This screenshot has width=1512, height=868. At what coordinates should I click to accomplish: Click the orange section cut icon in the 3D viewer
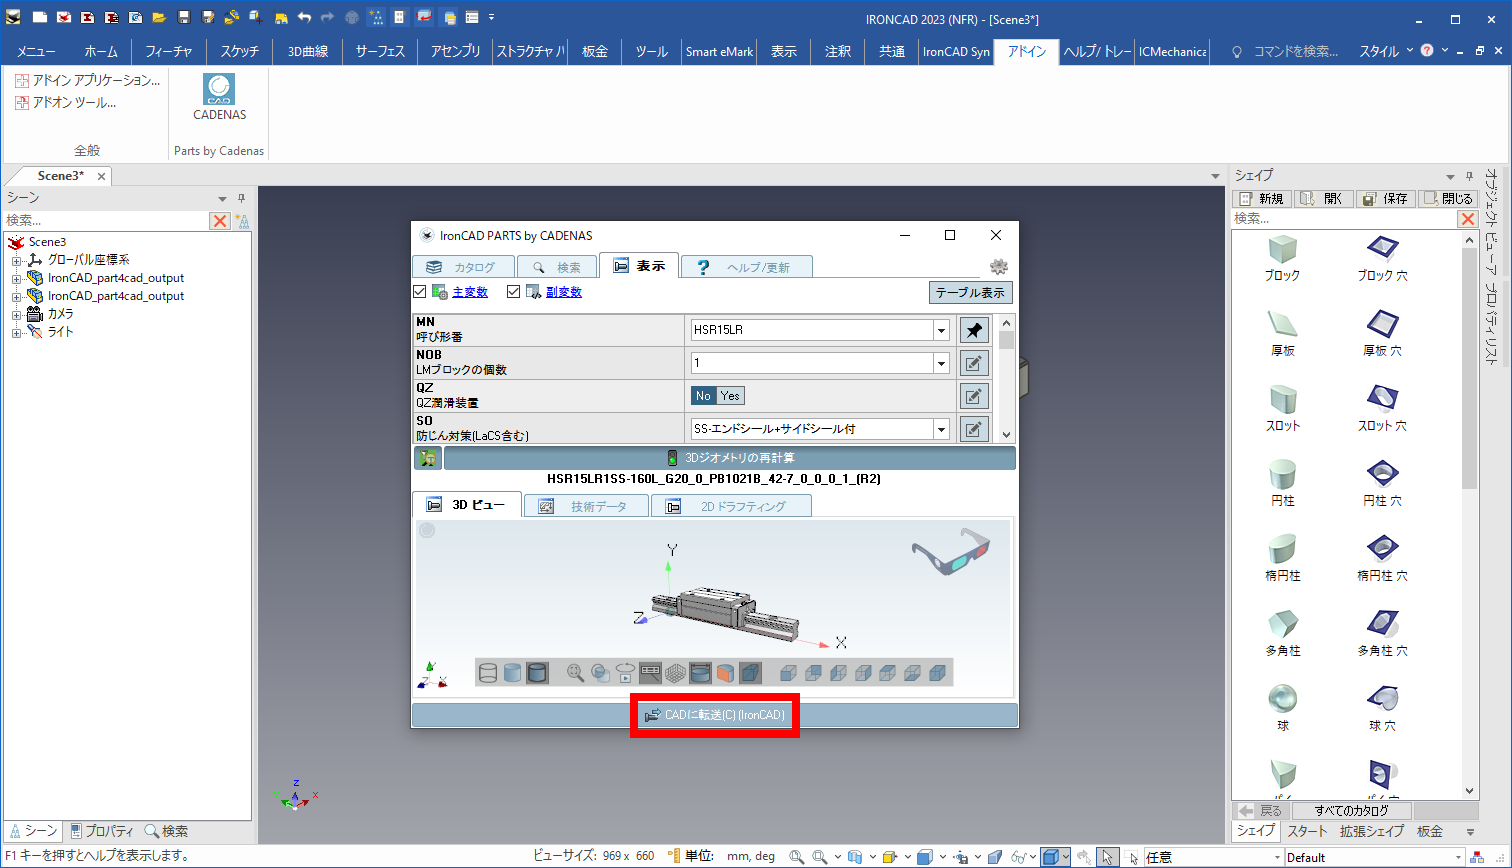725,673
